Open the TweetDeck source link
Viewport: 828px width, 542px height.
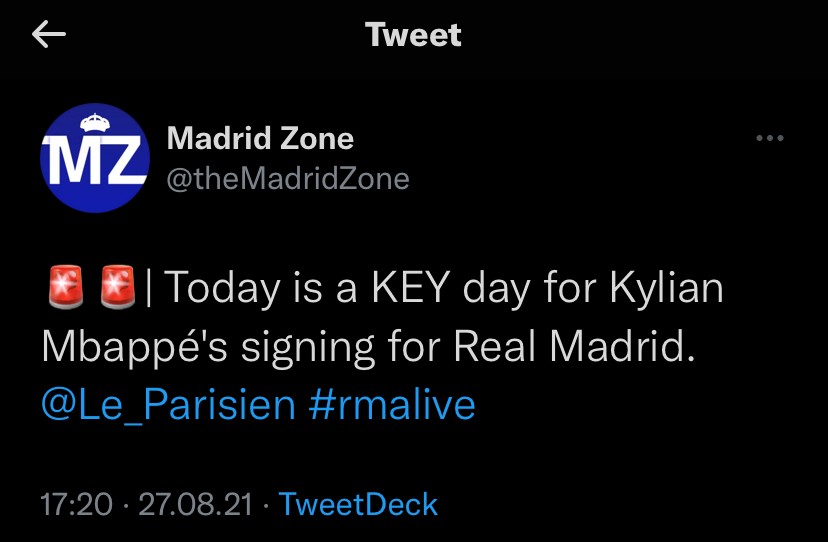coord(358,504)
